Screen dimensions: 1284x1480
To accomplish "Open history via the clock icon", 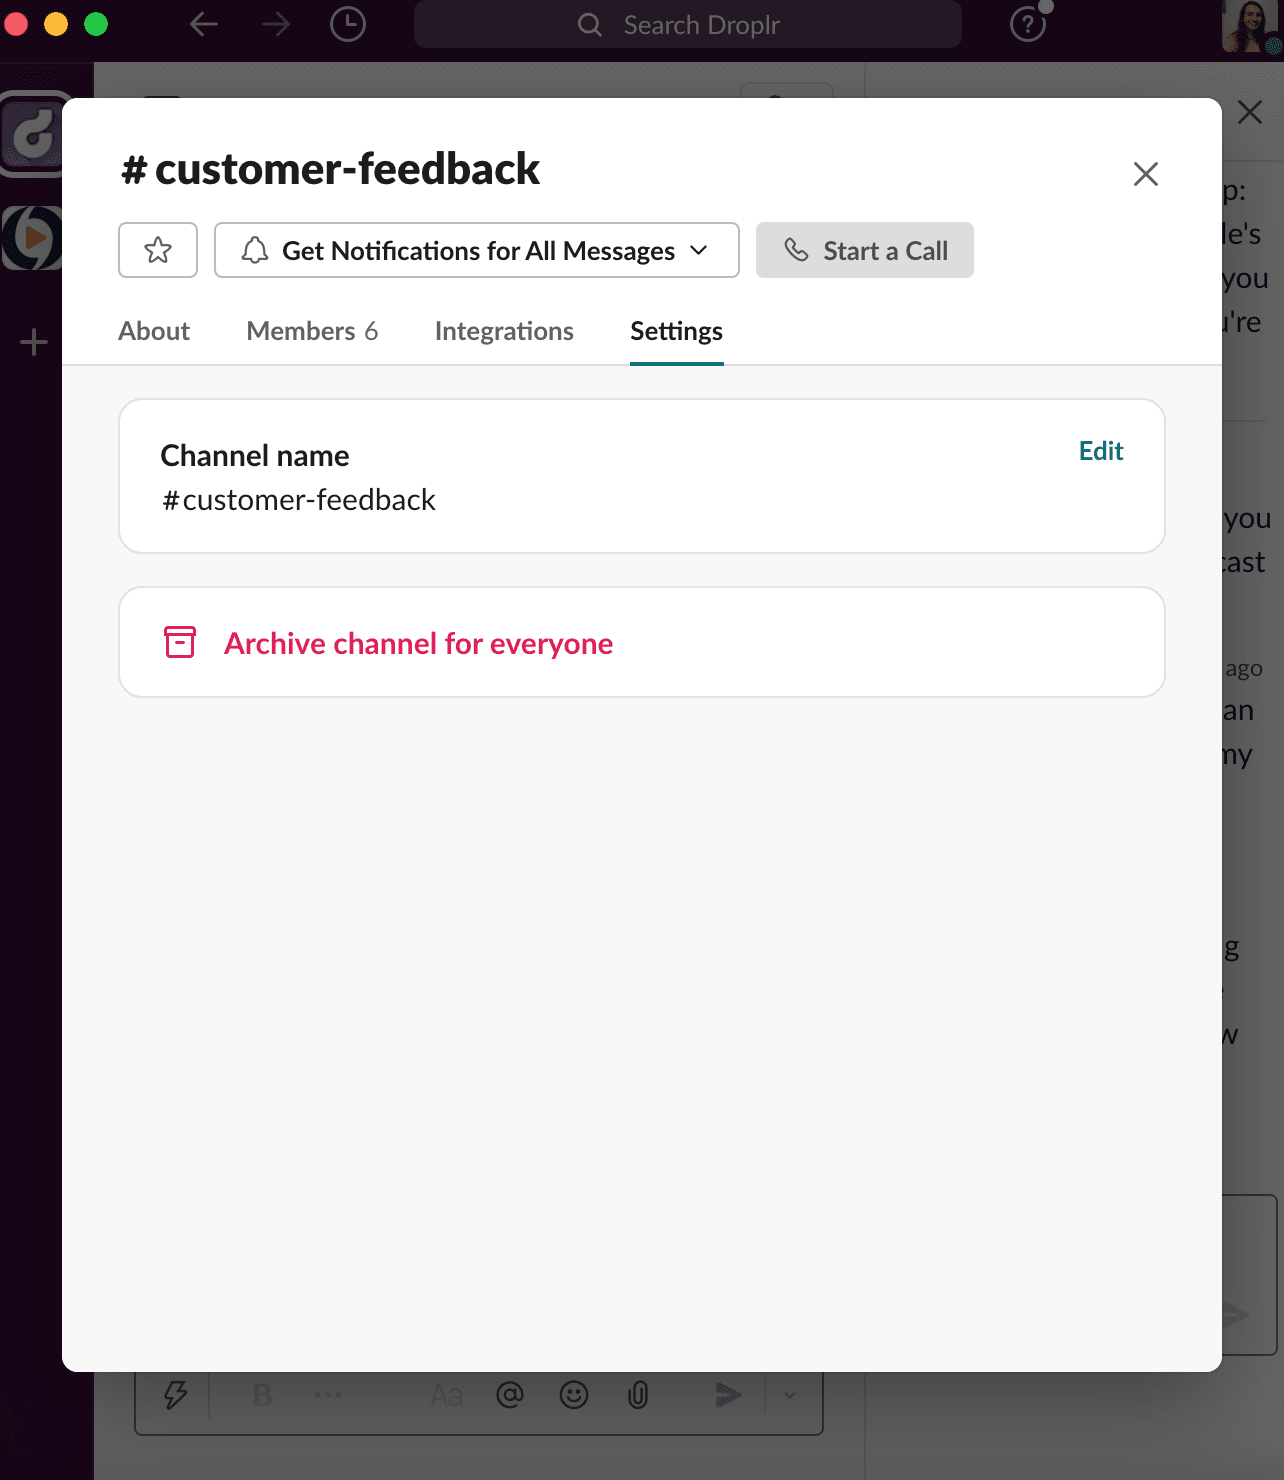I will tap(347, 24).
